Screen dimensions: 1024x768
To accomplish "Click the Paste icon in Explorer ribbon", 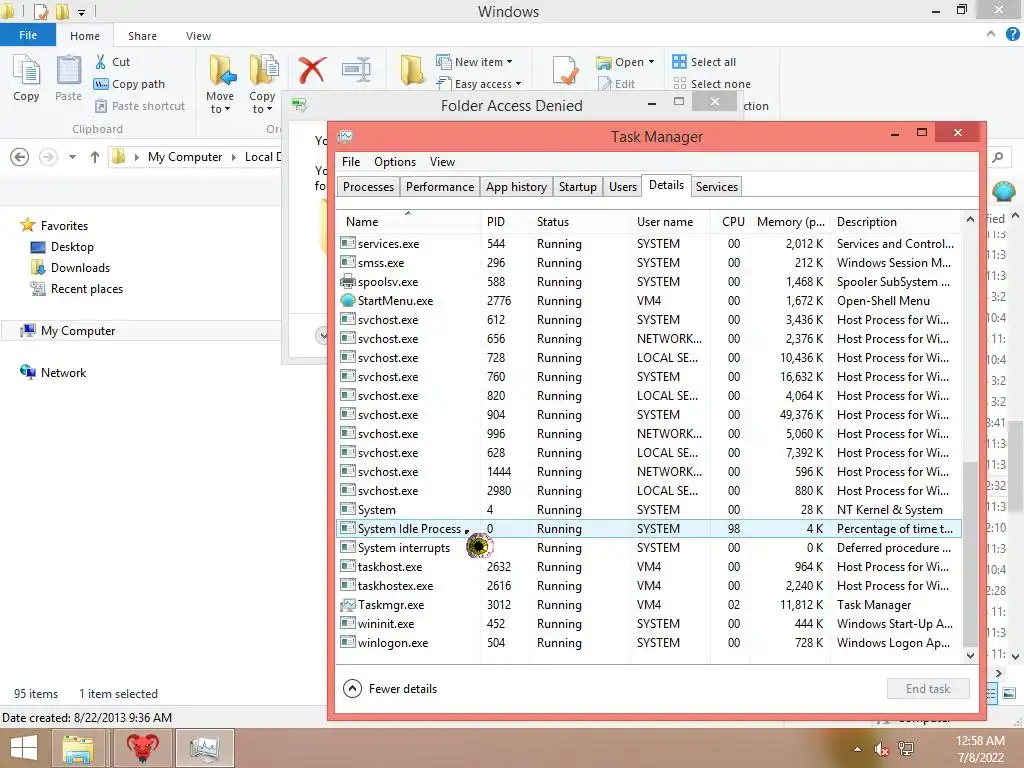I will pyautogui.click(x=68, y=71).
